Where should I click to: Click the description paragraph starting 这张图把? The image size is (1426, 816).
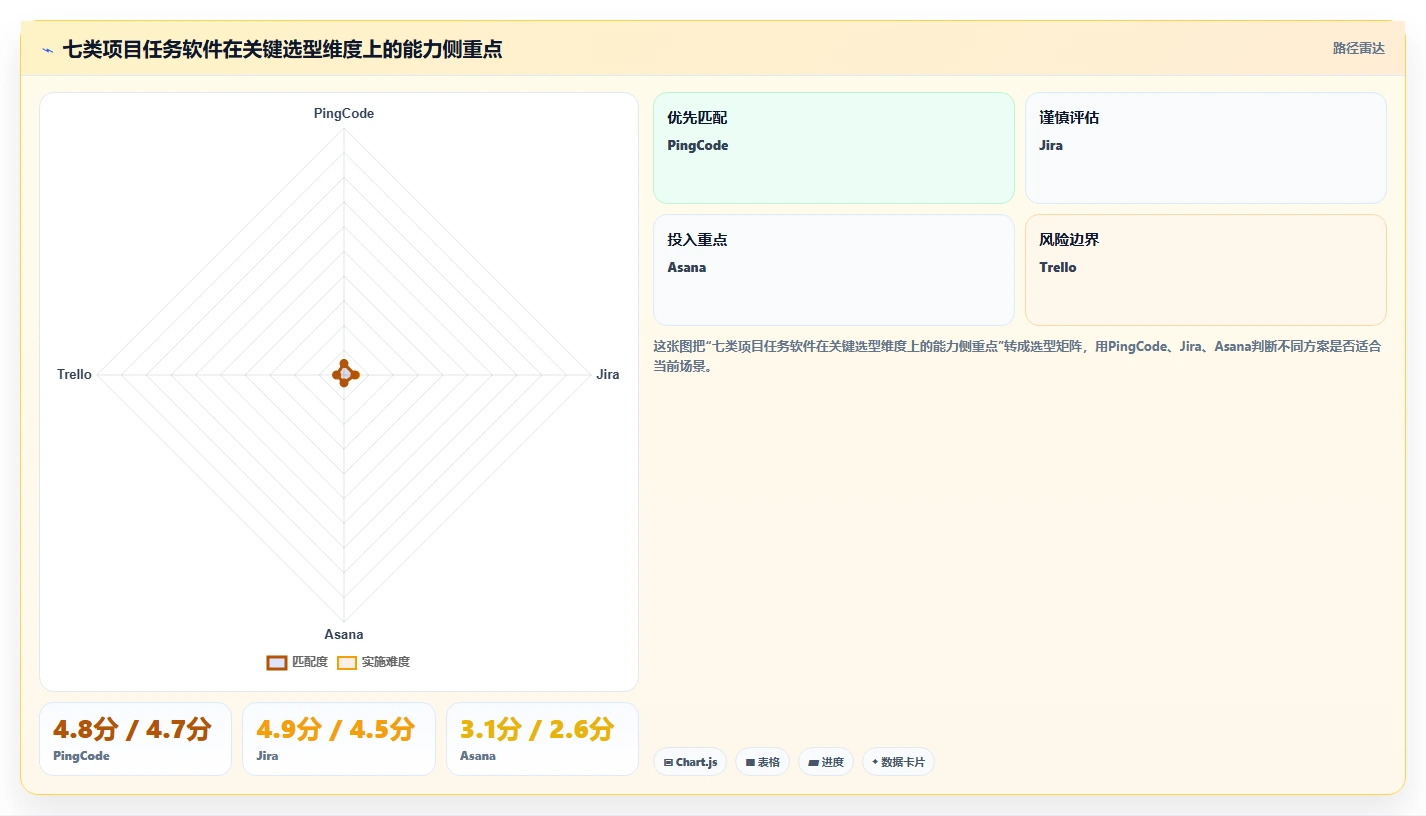pos(1018,356)
